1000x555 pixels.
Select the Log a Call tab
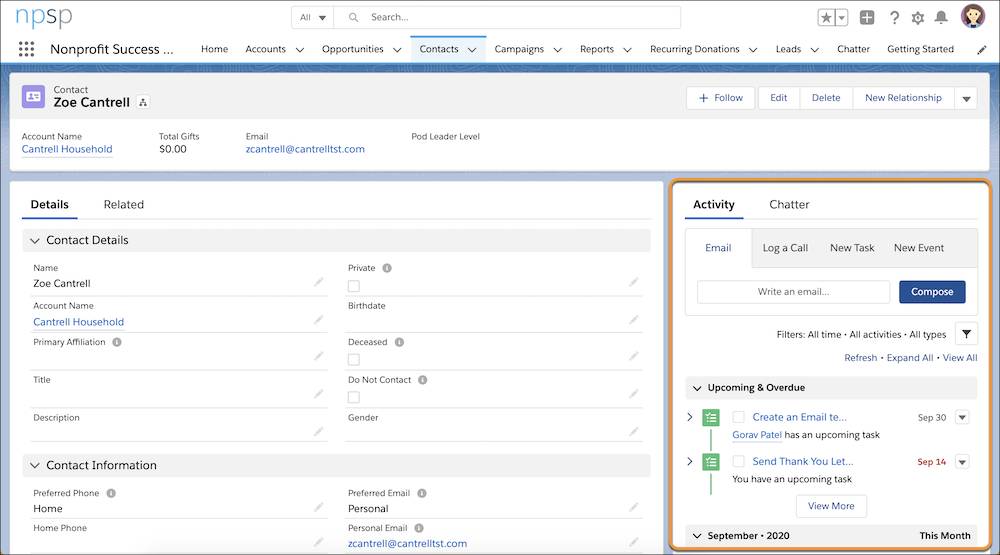click(785, 248)
